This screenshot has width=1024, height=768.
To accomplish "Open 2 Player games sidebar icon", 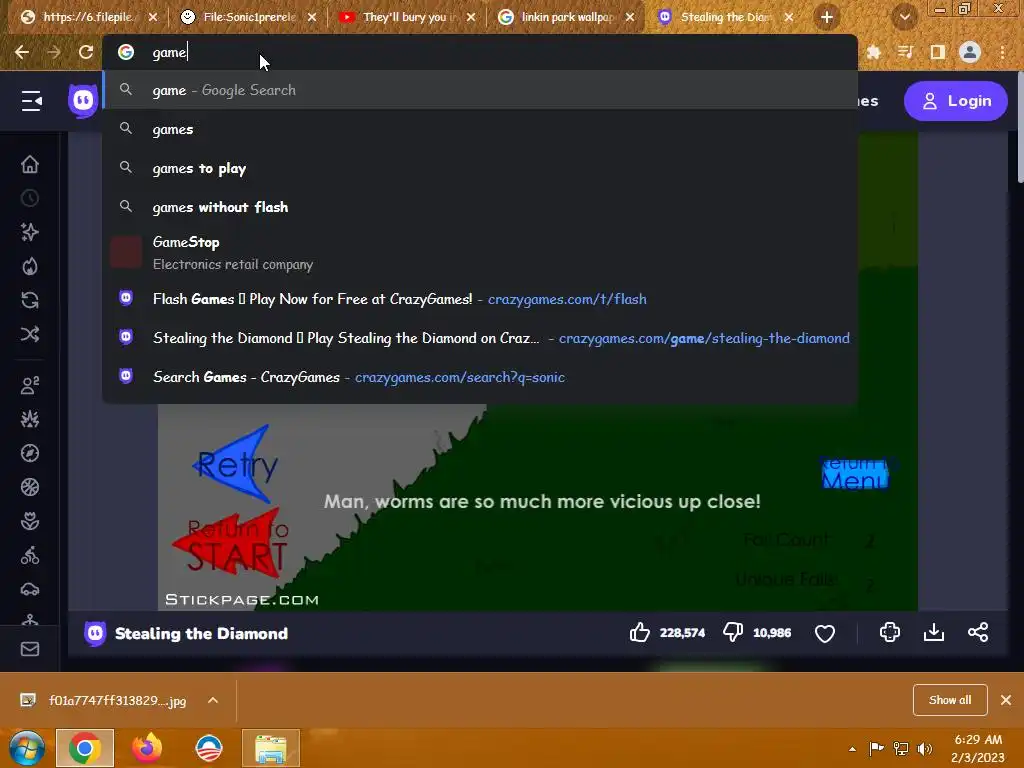I will coord(29,385).
